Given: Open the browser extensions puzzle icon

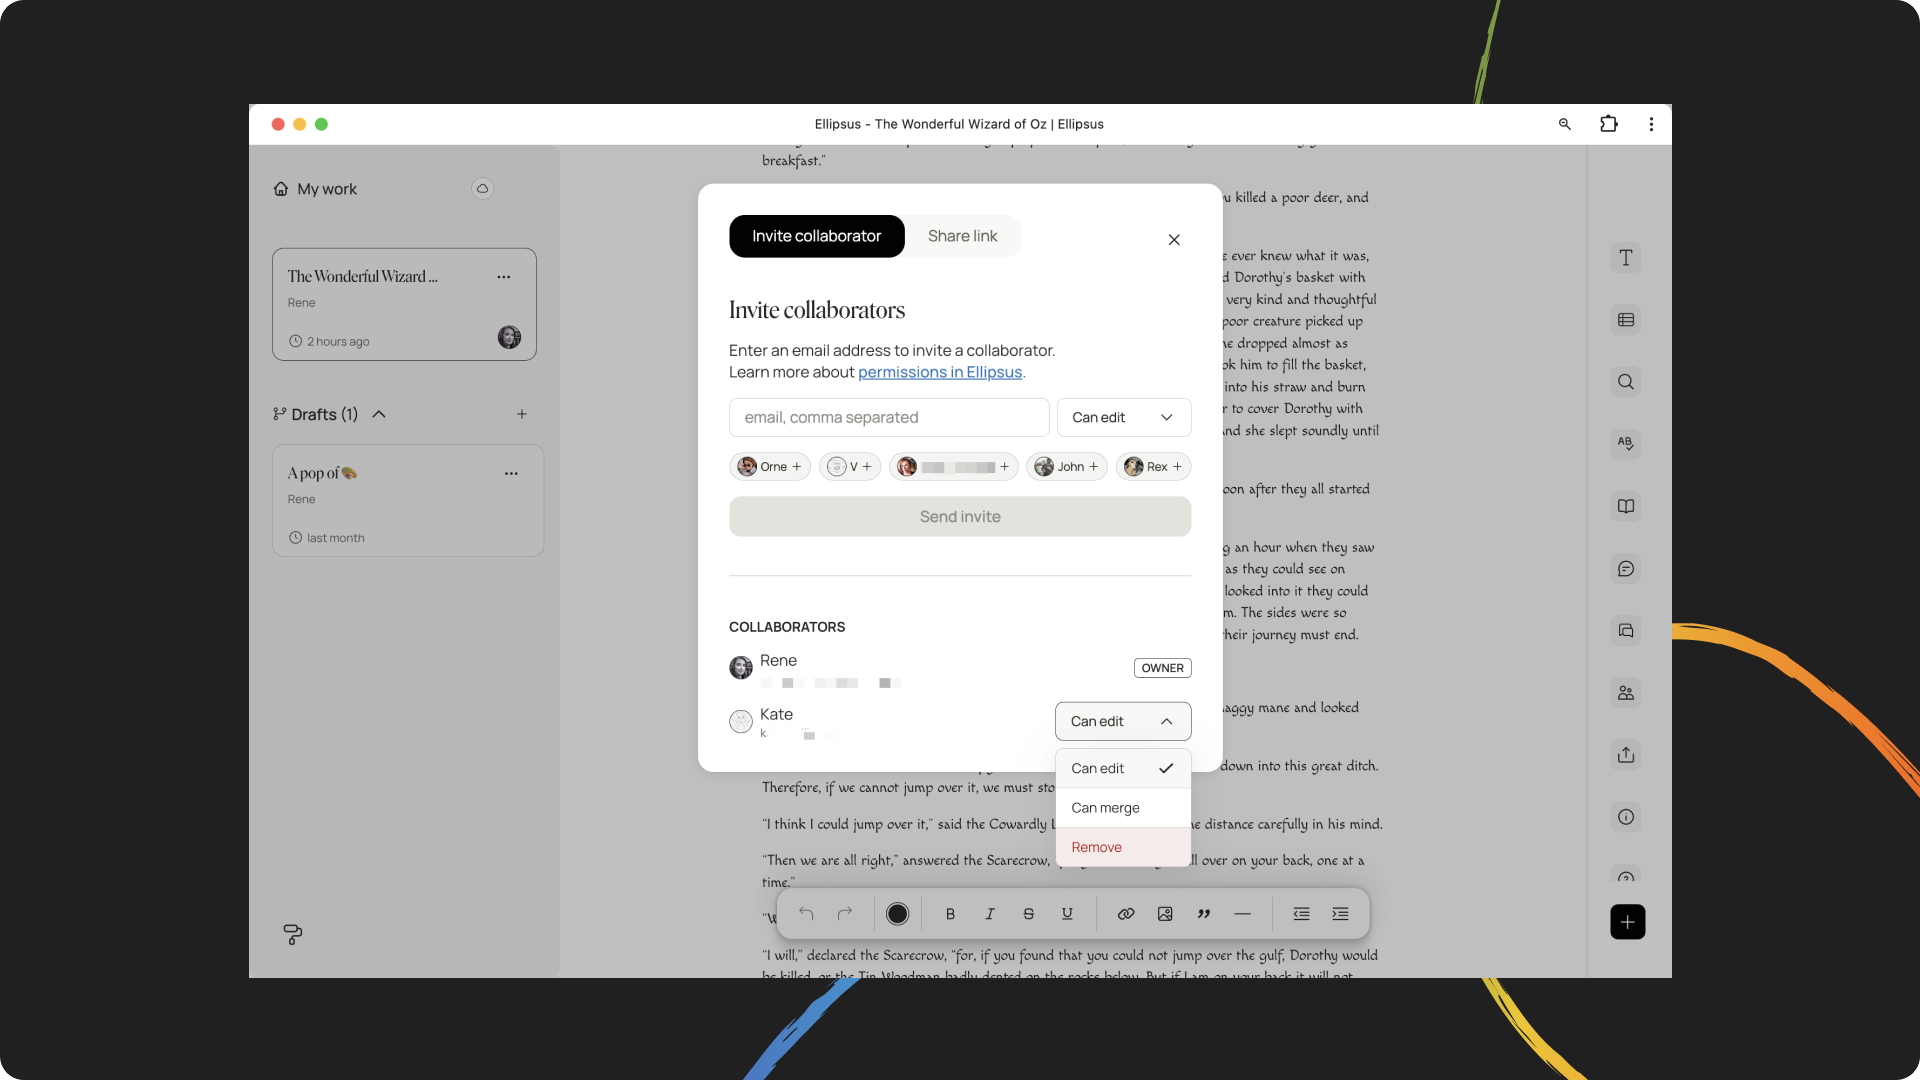Looking at the screenshot, I should [x=1608, y=124].
